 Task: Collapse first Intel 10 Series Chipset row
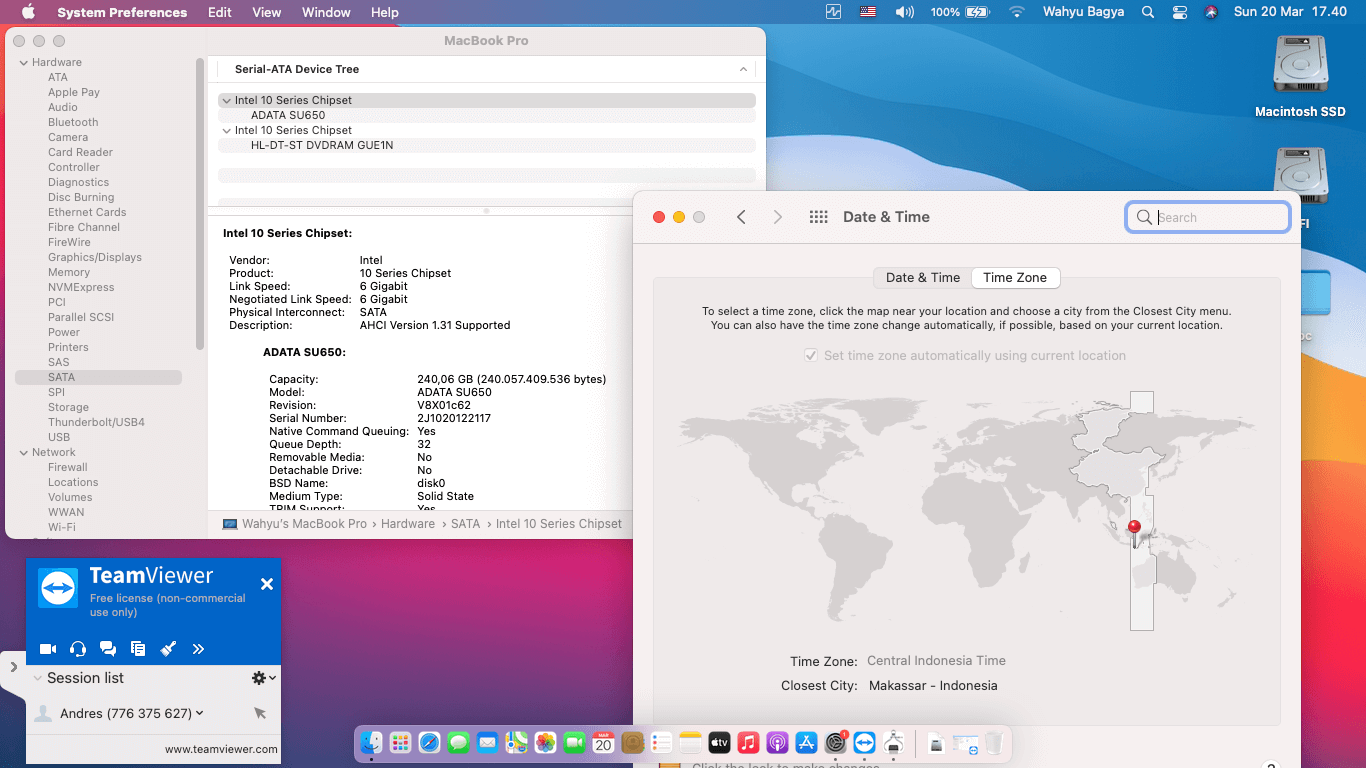coord(227,100)
